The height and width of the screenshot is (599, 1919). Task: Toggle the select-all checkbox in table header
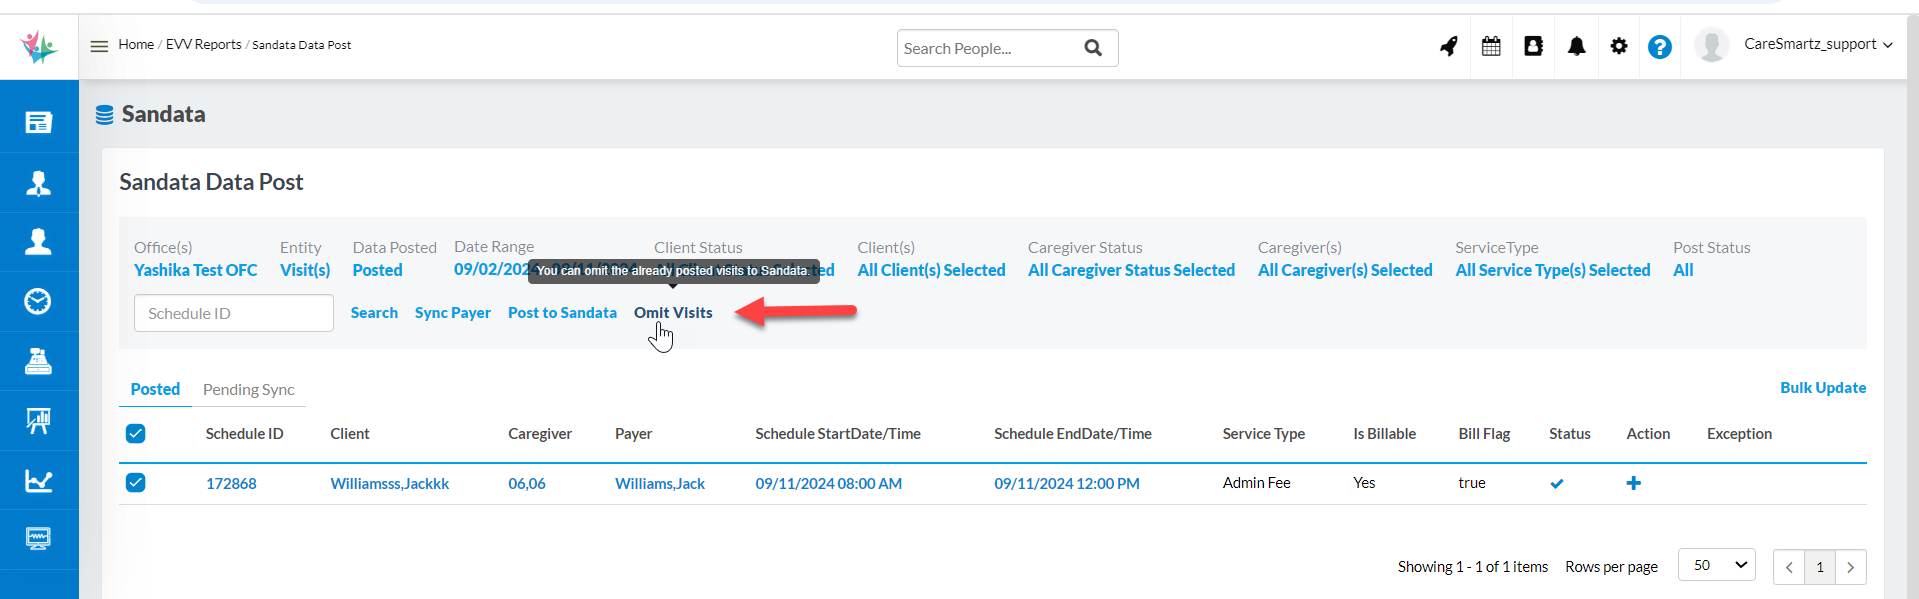pyautogui.click(x=136, y=434)
